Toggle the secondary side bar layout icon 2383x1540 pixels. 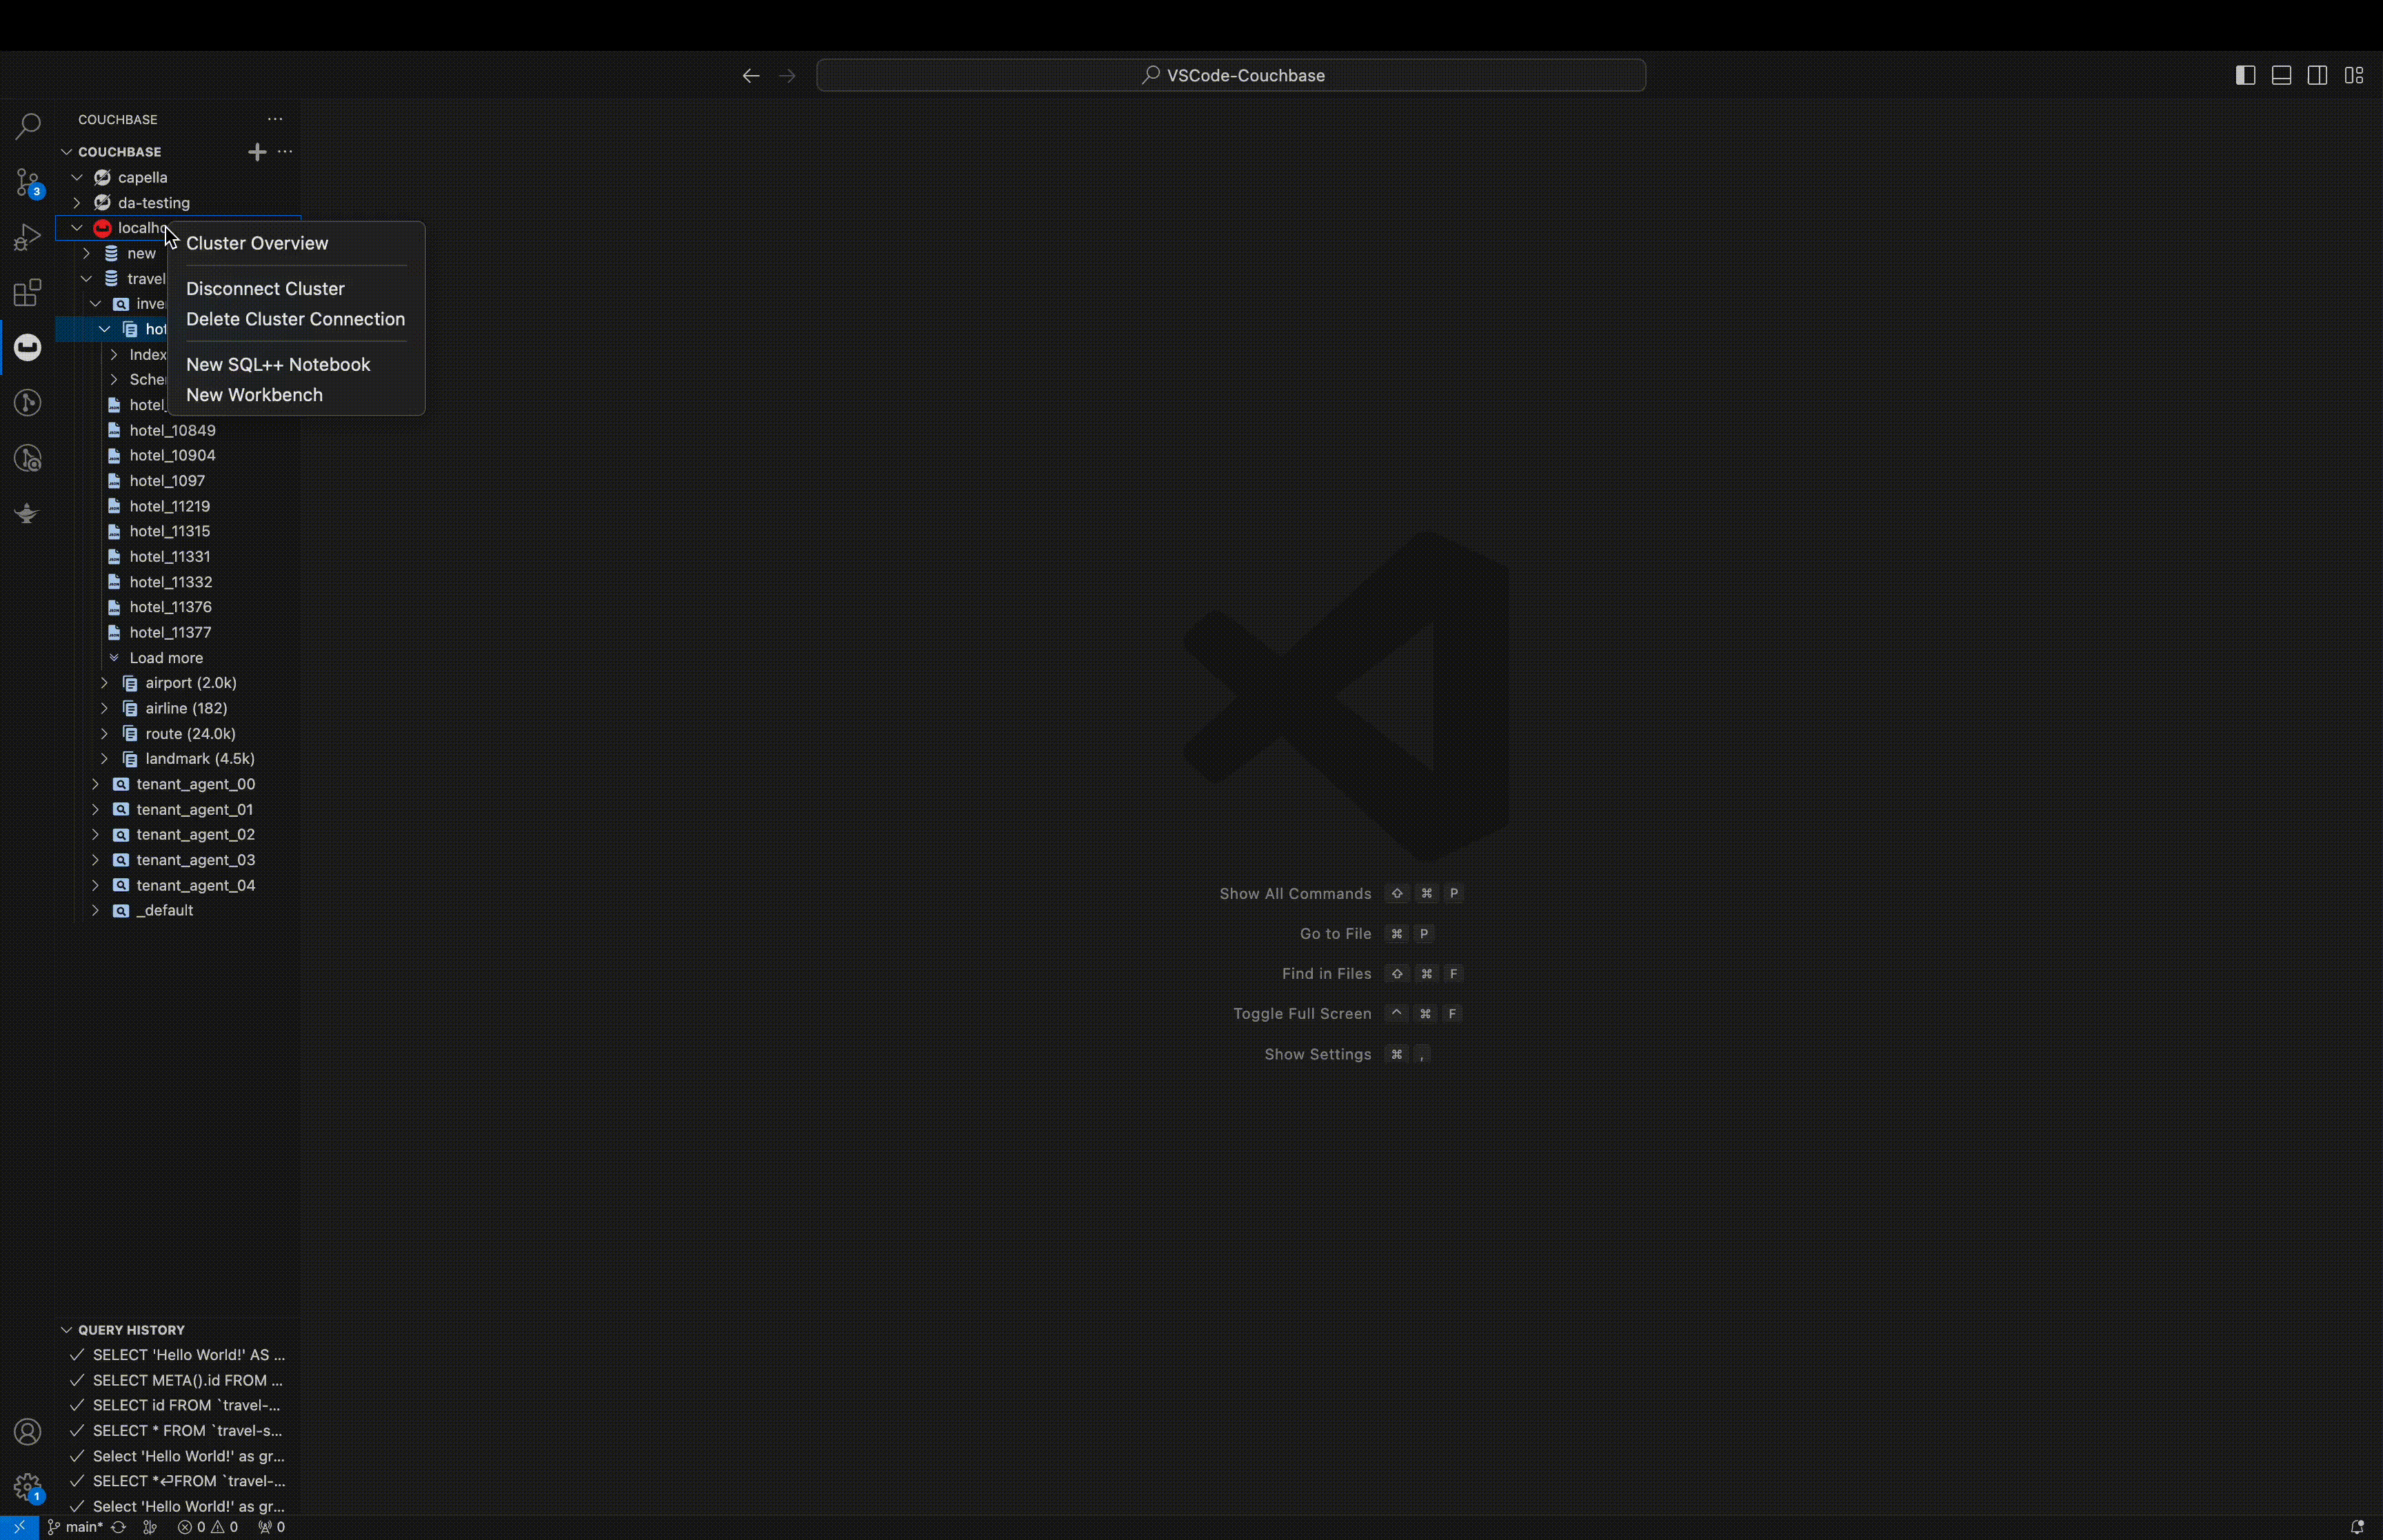click(2317, 76)
